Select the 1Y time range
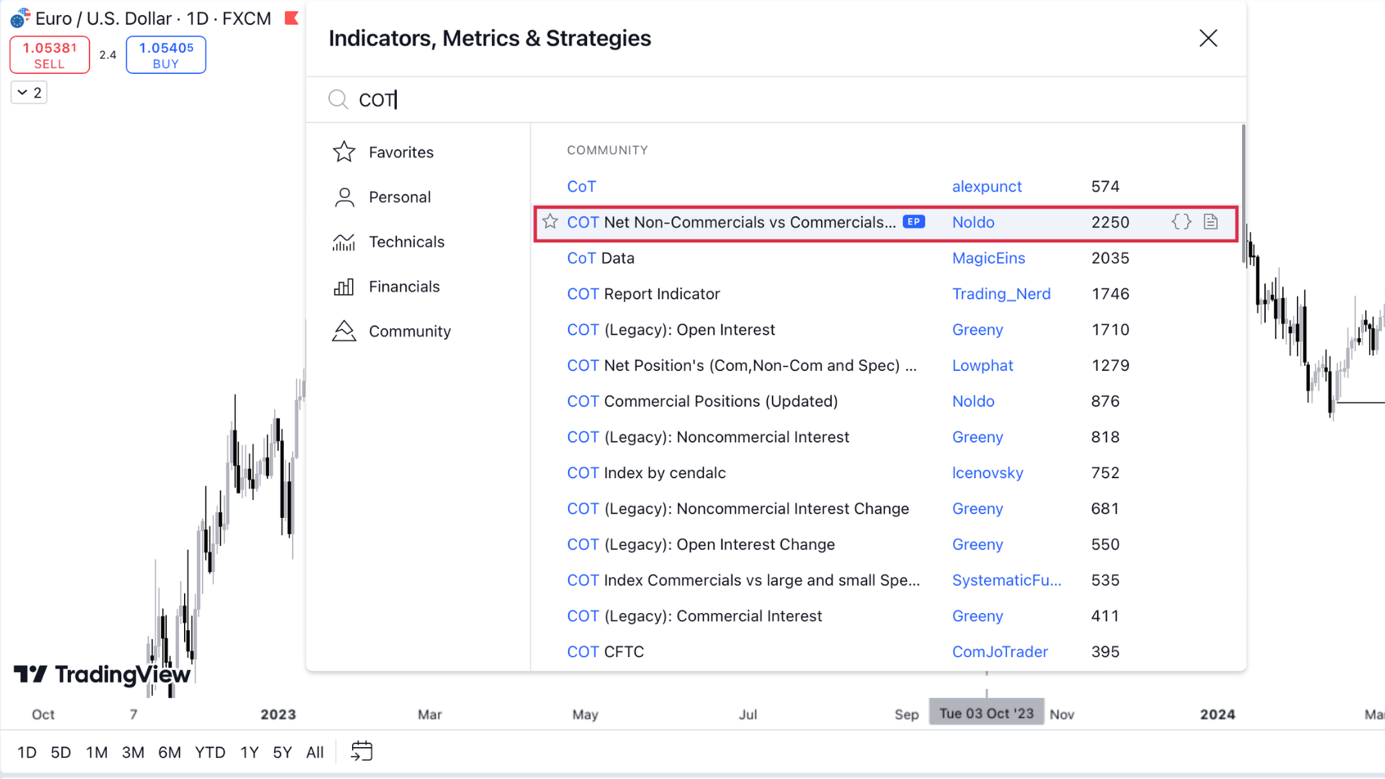Screen dimensions: 1385x779 coord(249,752)
